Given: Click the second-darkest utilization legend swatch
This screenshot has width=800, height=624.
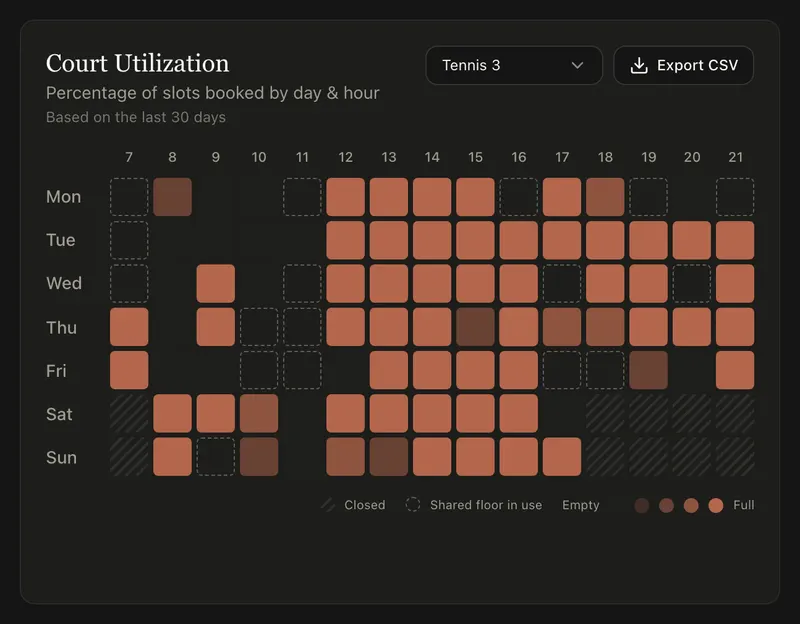Looking at the screenshot, I should coord(666,506).
